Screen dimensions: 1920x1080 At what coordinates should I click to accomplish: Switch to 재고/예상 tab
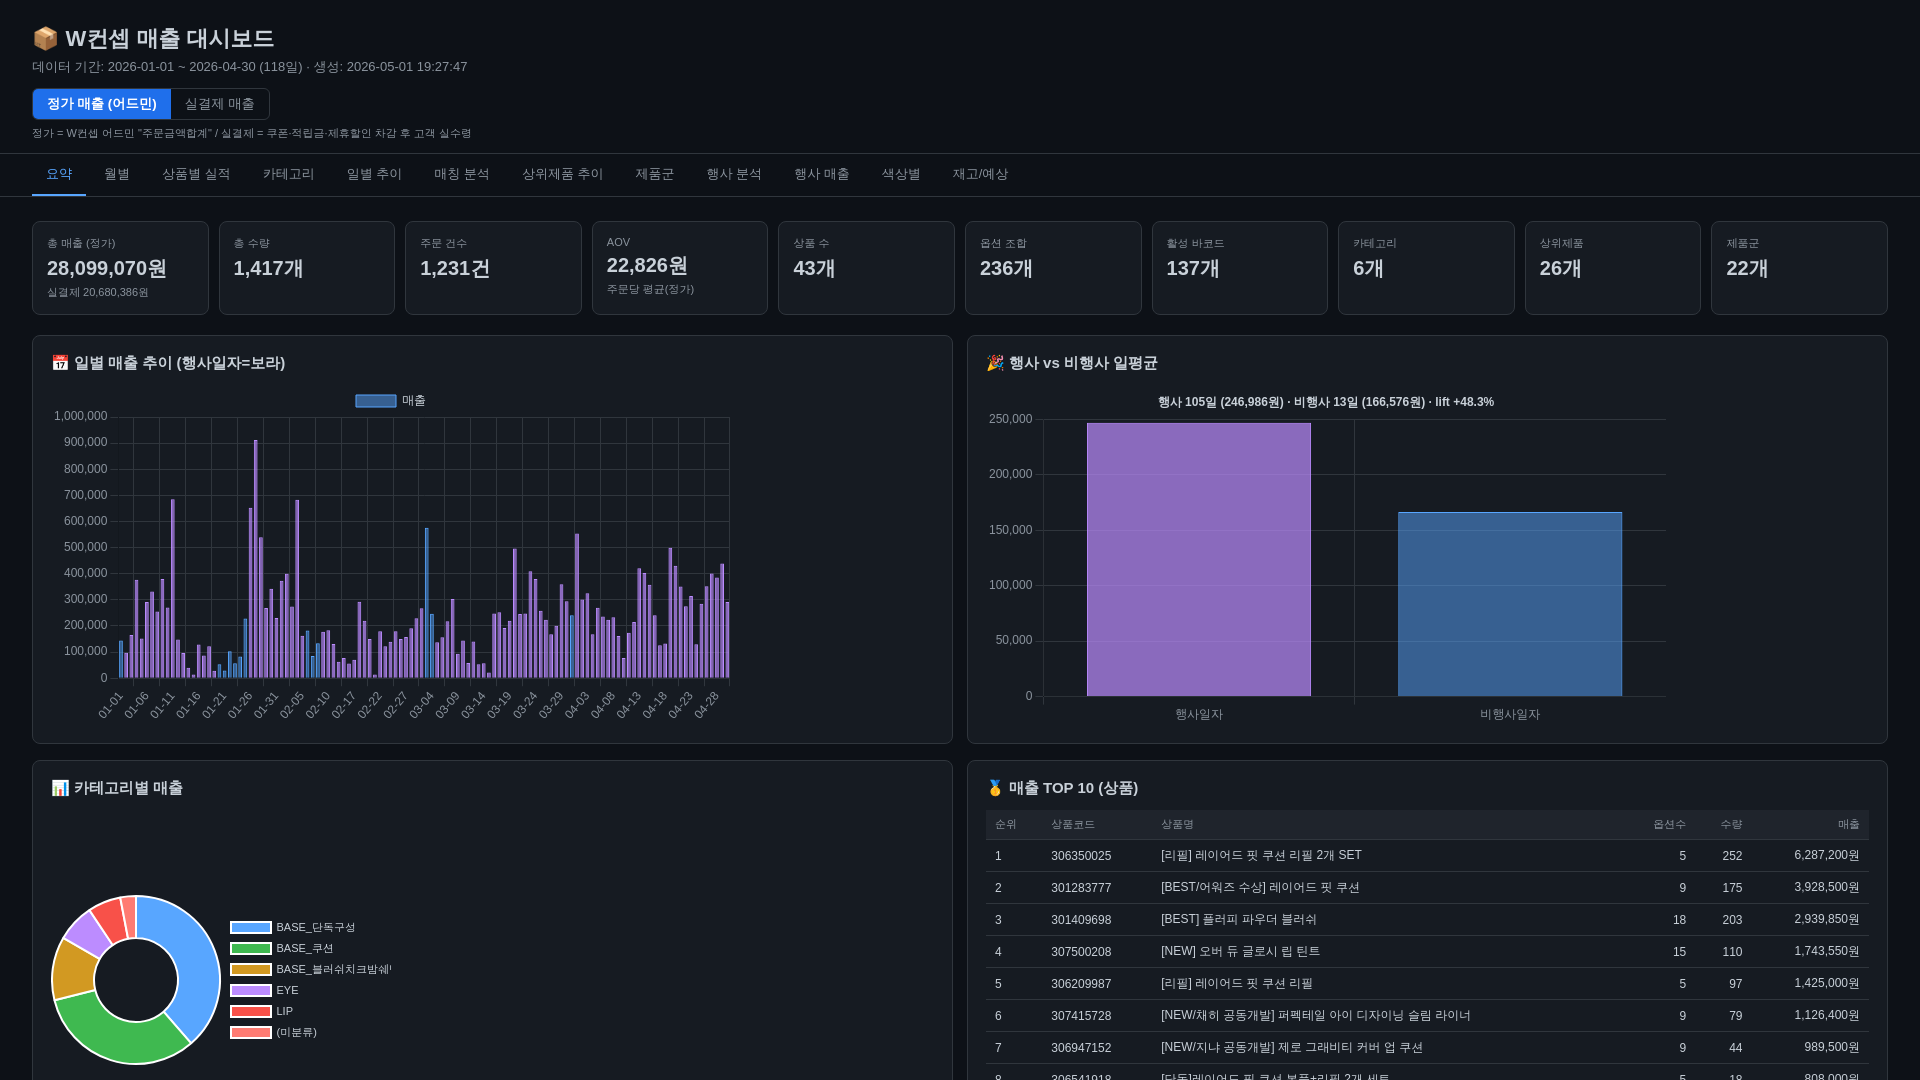coord(980,174)
